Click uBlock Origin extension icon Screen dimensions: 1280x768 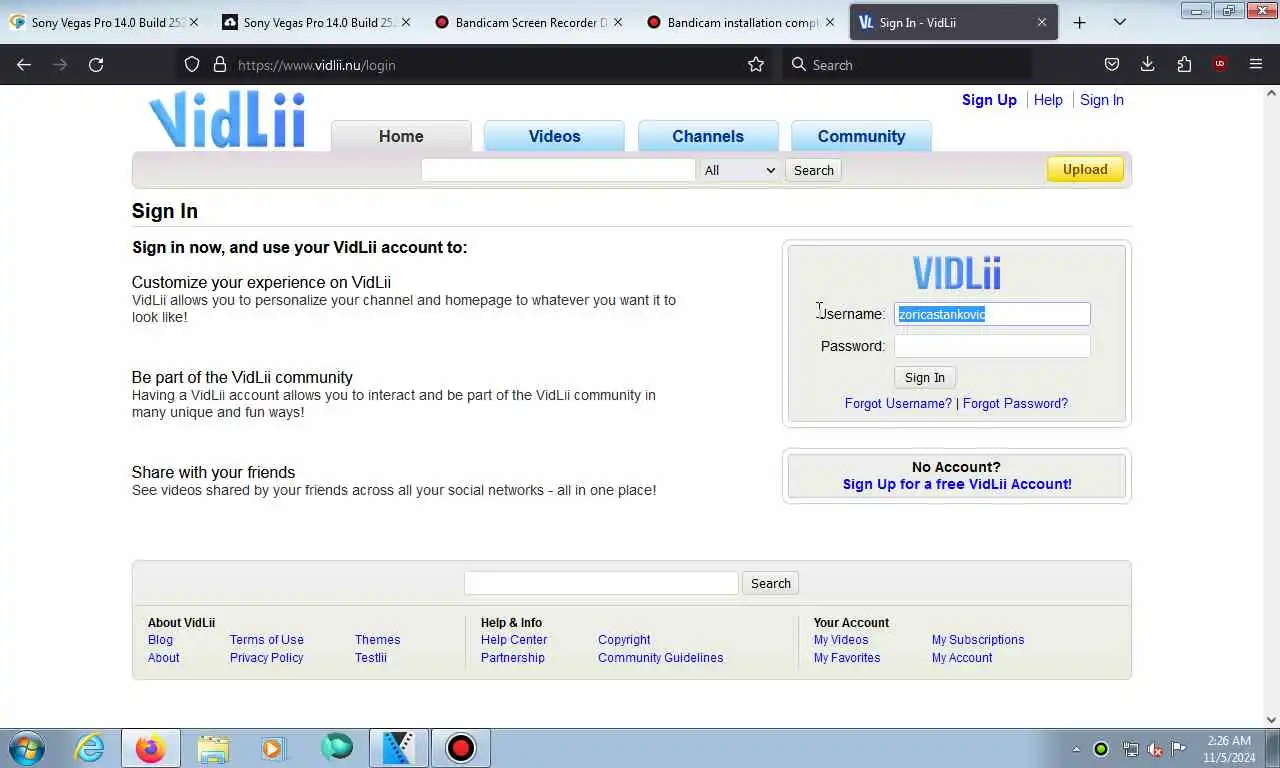1220,64
